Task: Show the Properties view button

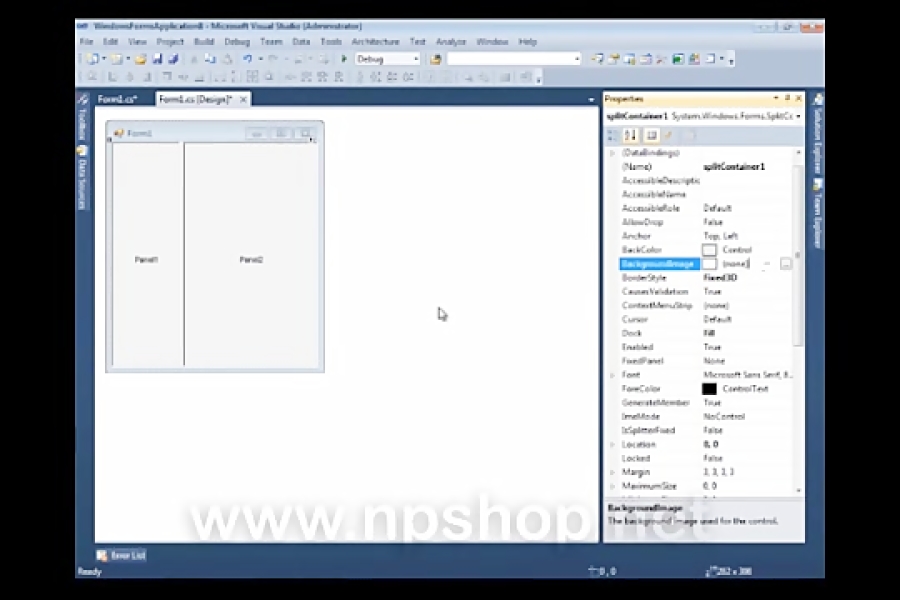Action: coord(651,135)
